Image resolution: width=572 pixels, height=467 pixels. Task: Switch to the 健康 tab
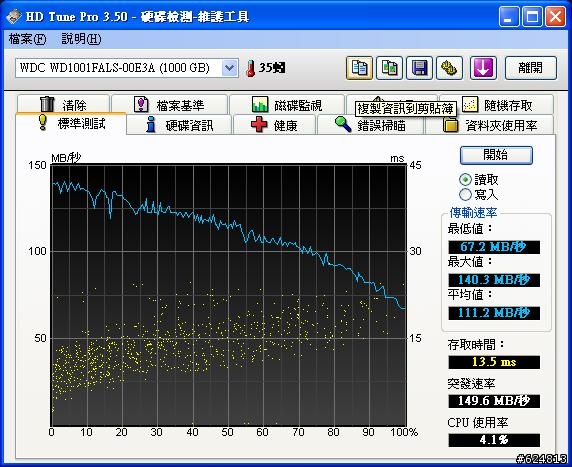[x=275, y=125]
